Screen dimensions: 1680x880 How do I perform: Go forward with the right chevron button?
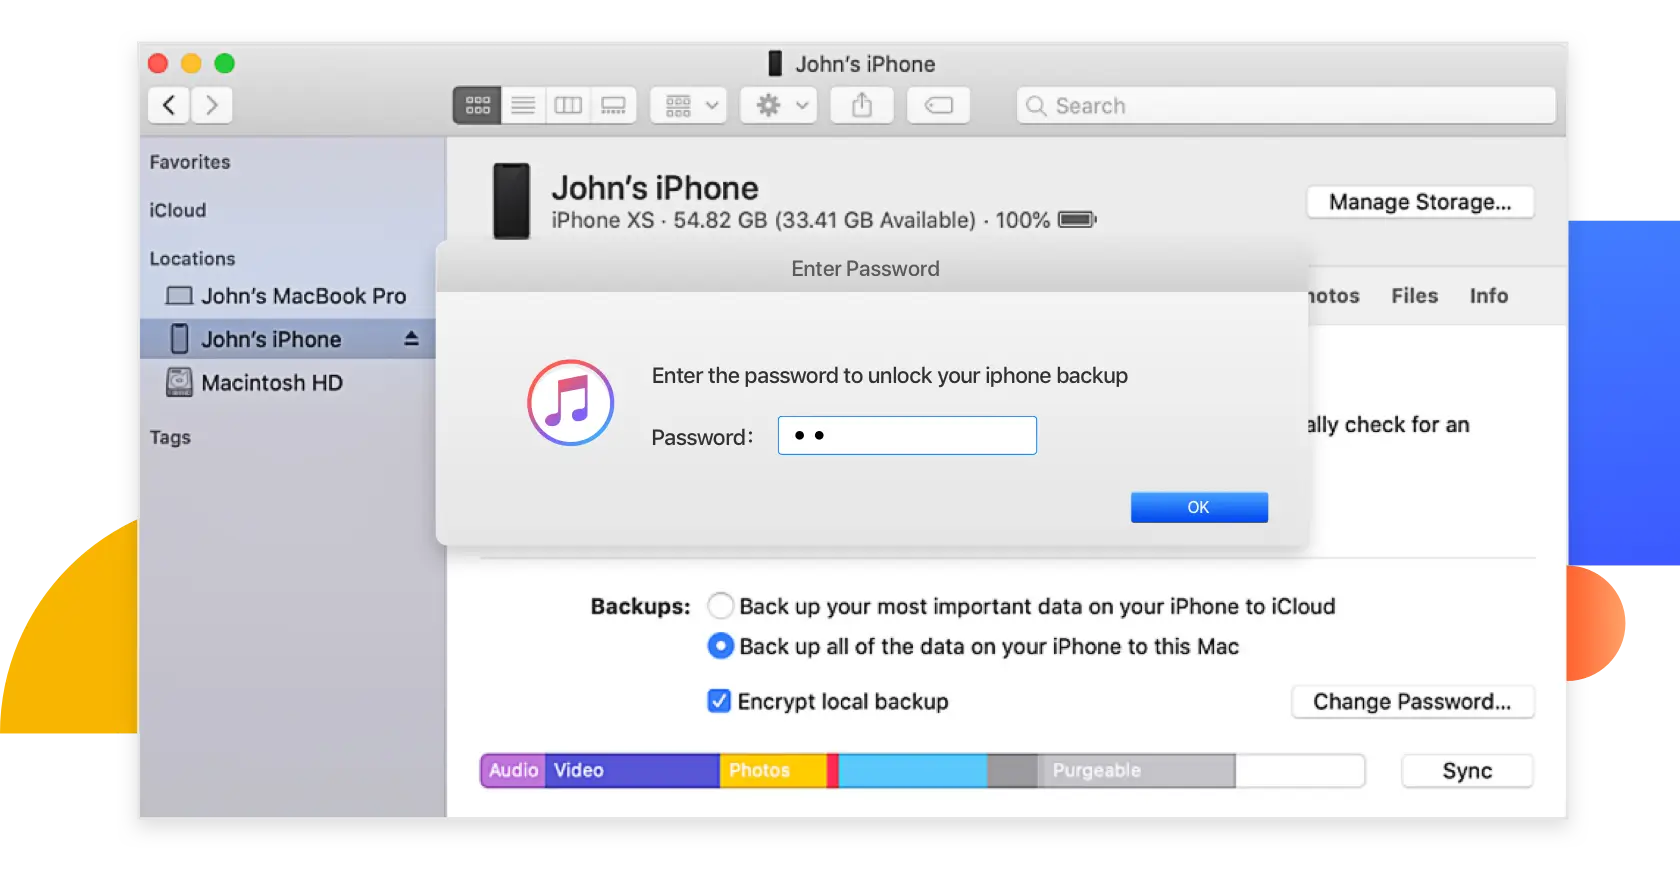[211, 105]
